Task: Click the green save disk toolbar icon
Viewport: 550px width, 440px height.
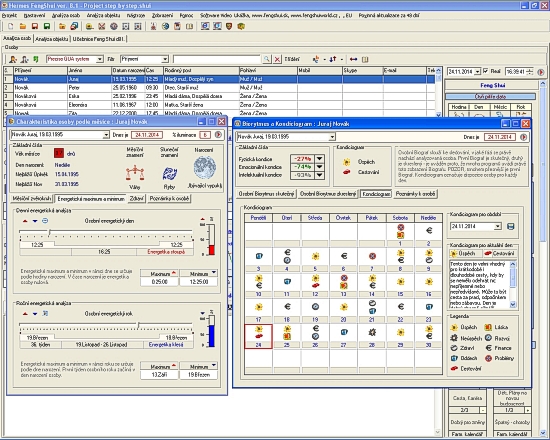Action: [47, 26]
